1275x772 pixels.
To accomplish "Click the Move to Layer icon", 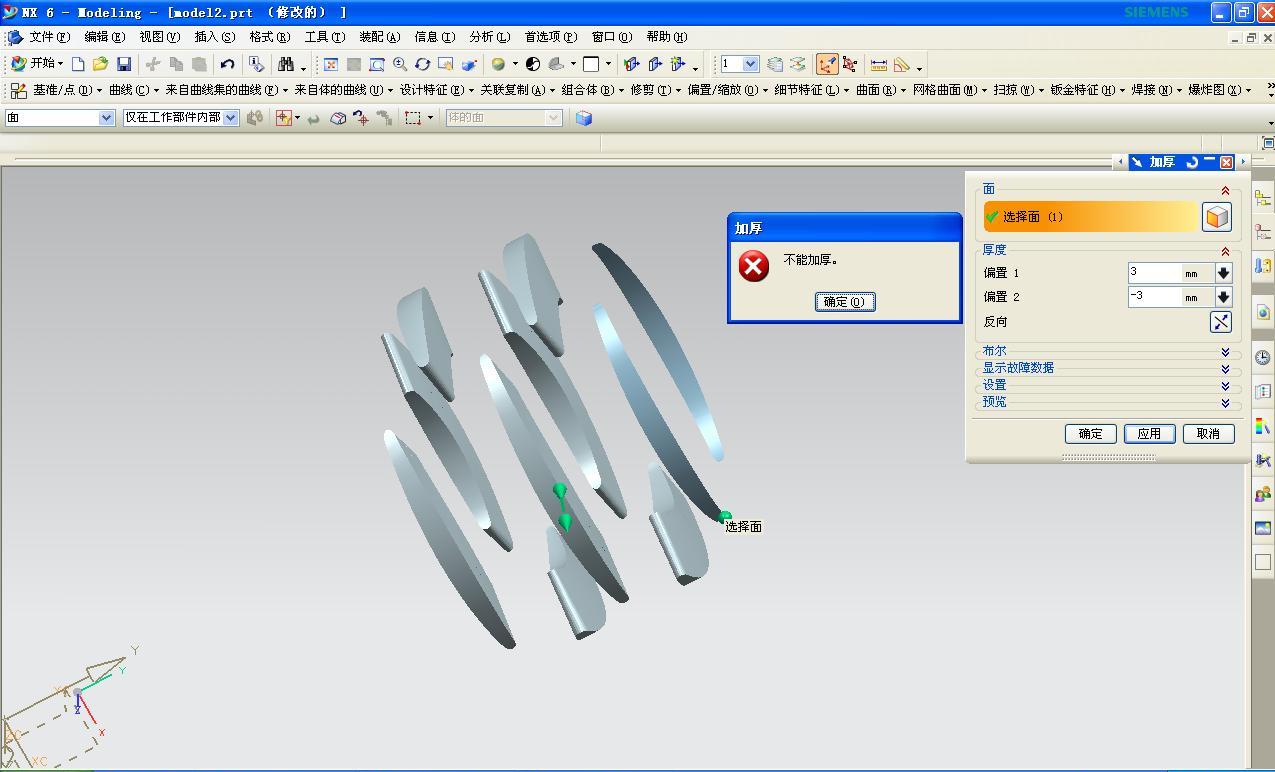I will [797, 64].
